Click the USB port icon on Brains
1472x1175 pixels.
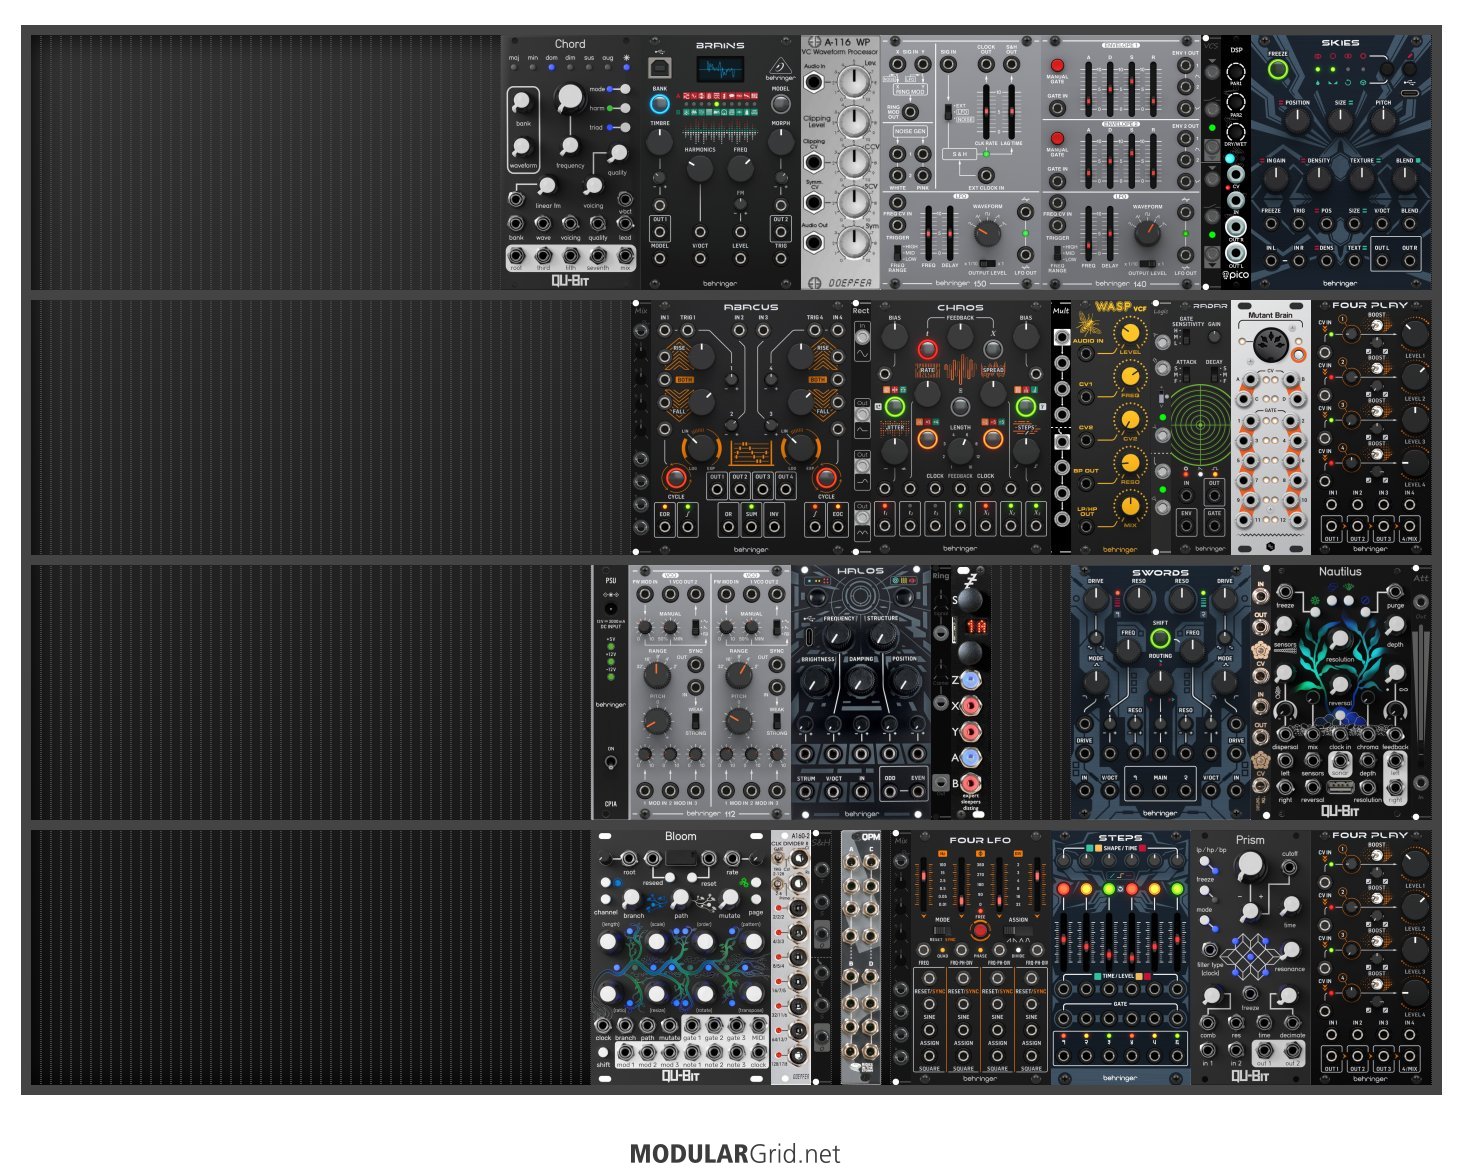[660, 68]
